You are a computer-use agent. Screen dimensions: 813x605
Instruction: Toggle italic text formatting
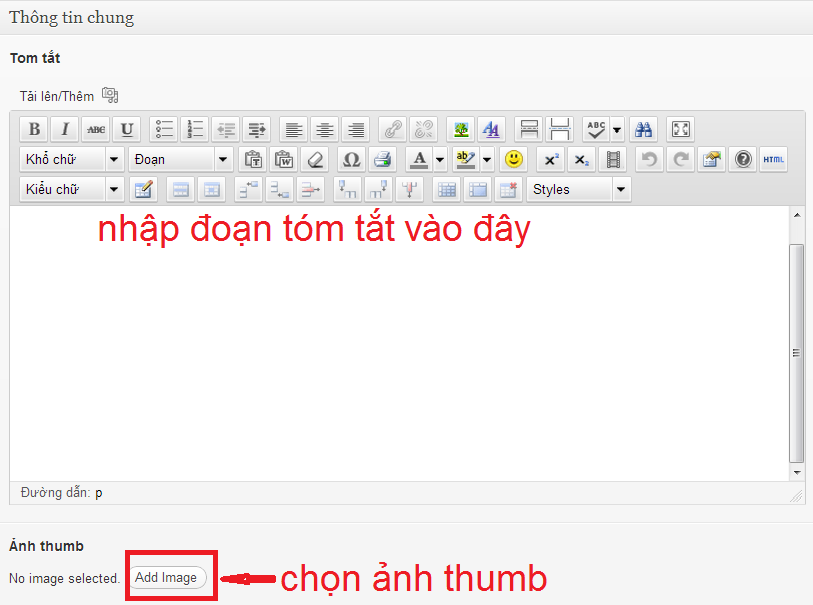click(x=65, y=129)
